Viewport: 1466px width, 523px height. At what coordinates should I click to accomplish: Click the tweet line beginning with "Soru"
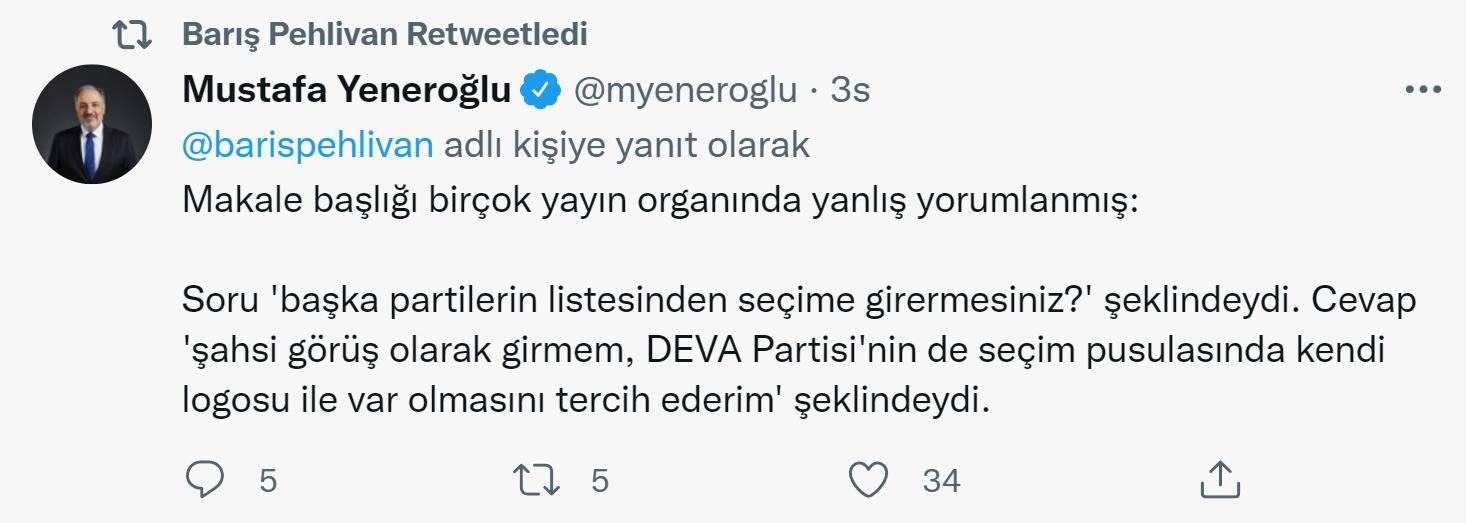[800, 300]
